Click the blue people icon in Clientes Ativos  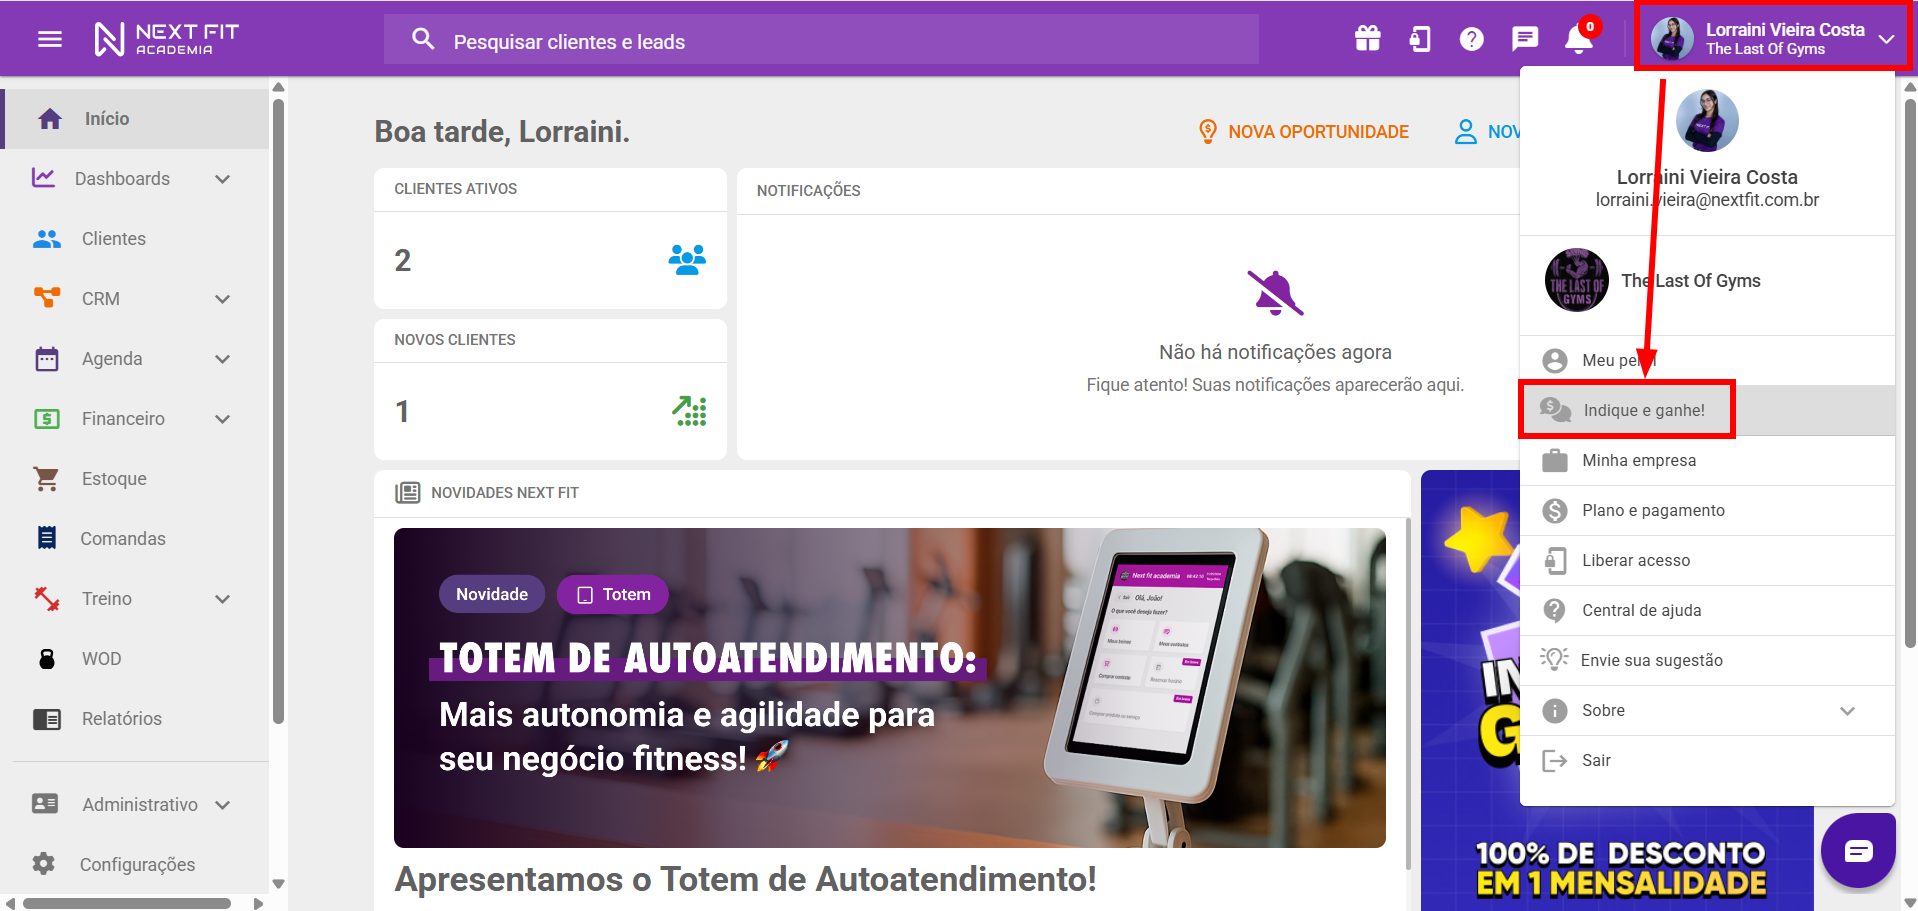[687, 260]
